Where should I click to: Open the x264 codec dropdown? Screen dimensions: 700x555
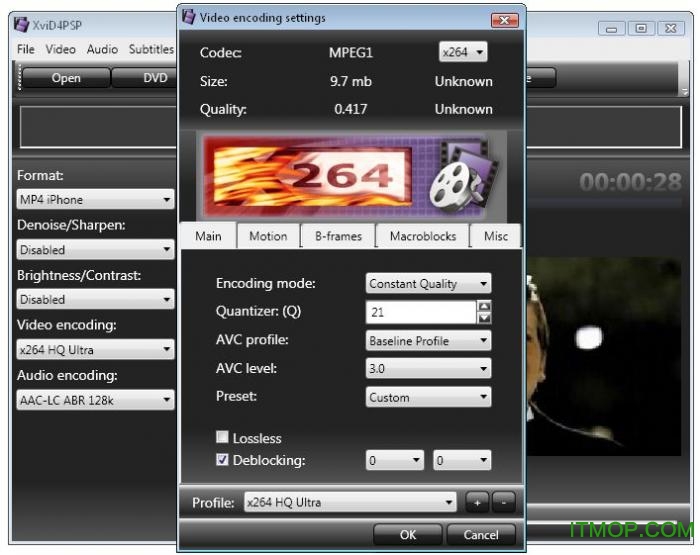[x=463, y=52]
